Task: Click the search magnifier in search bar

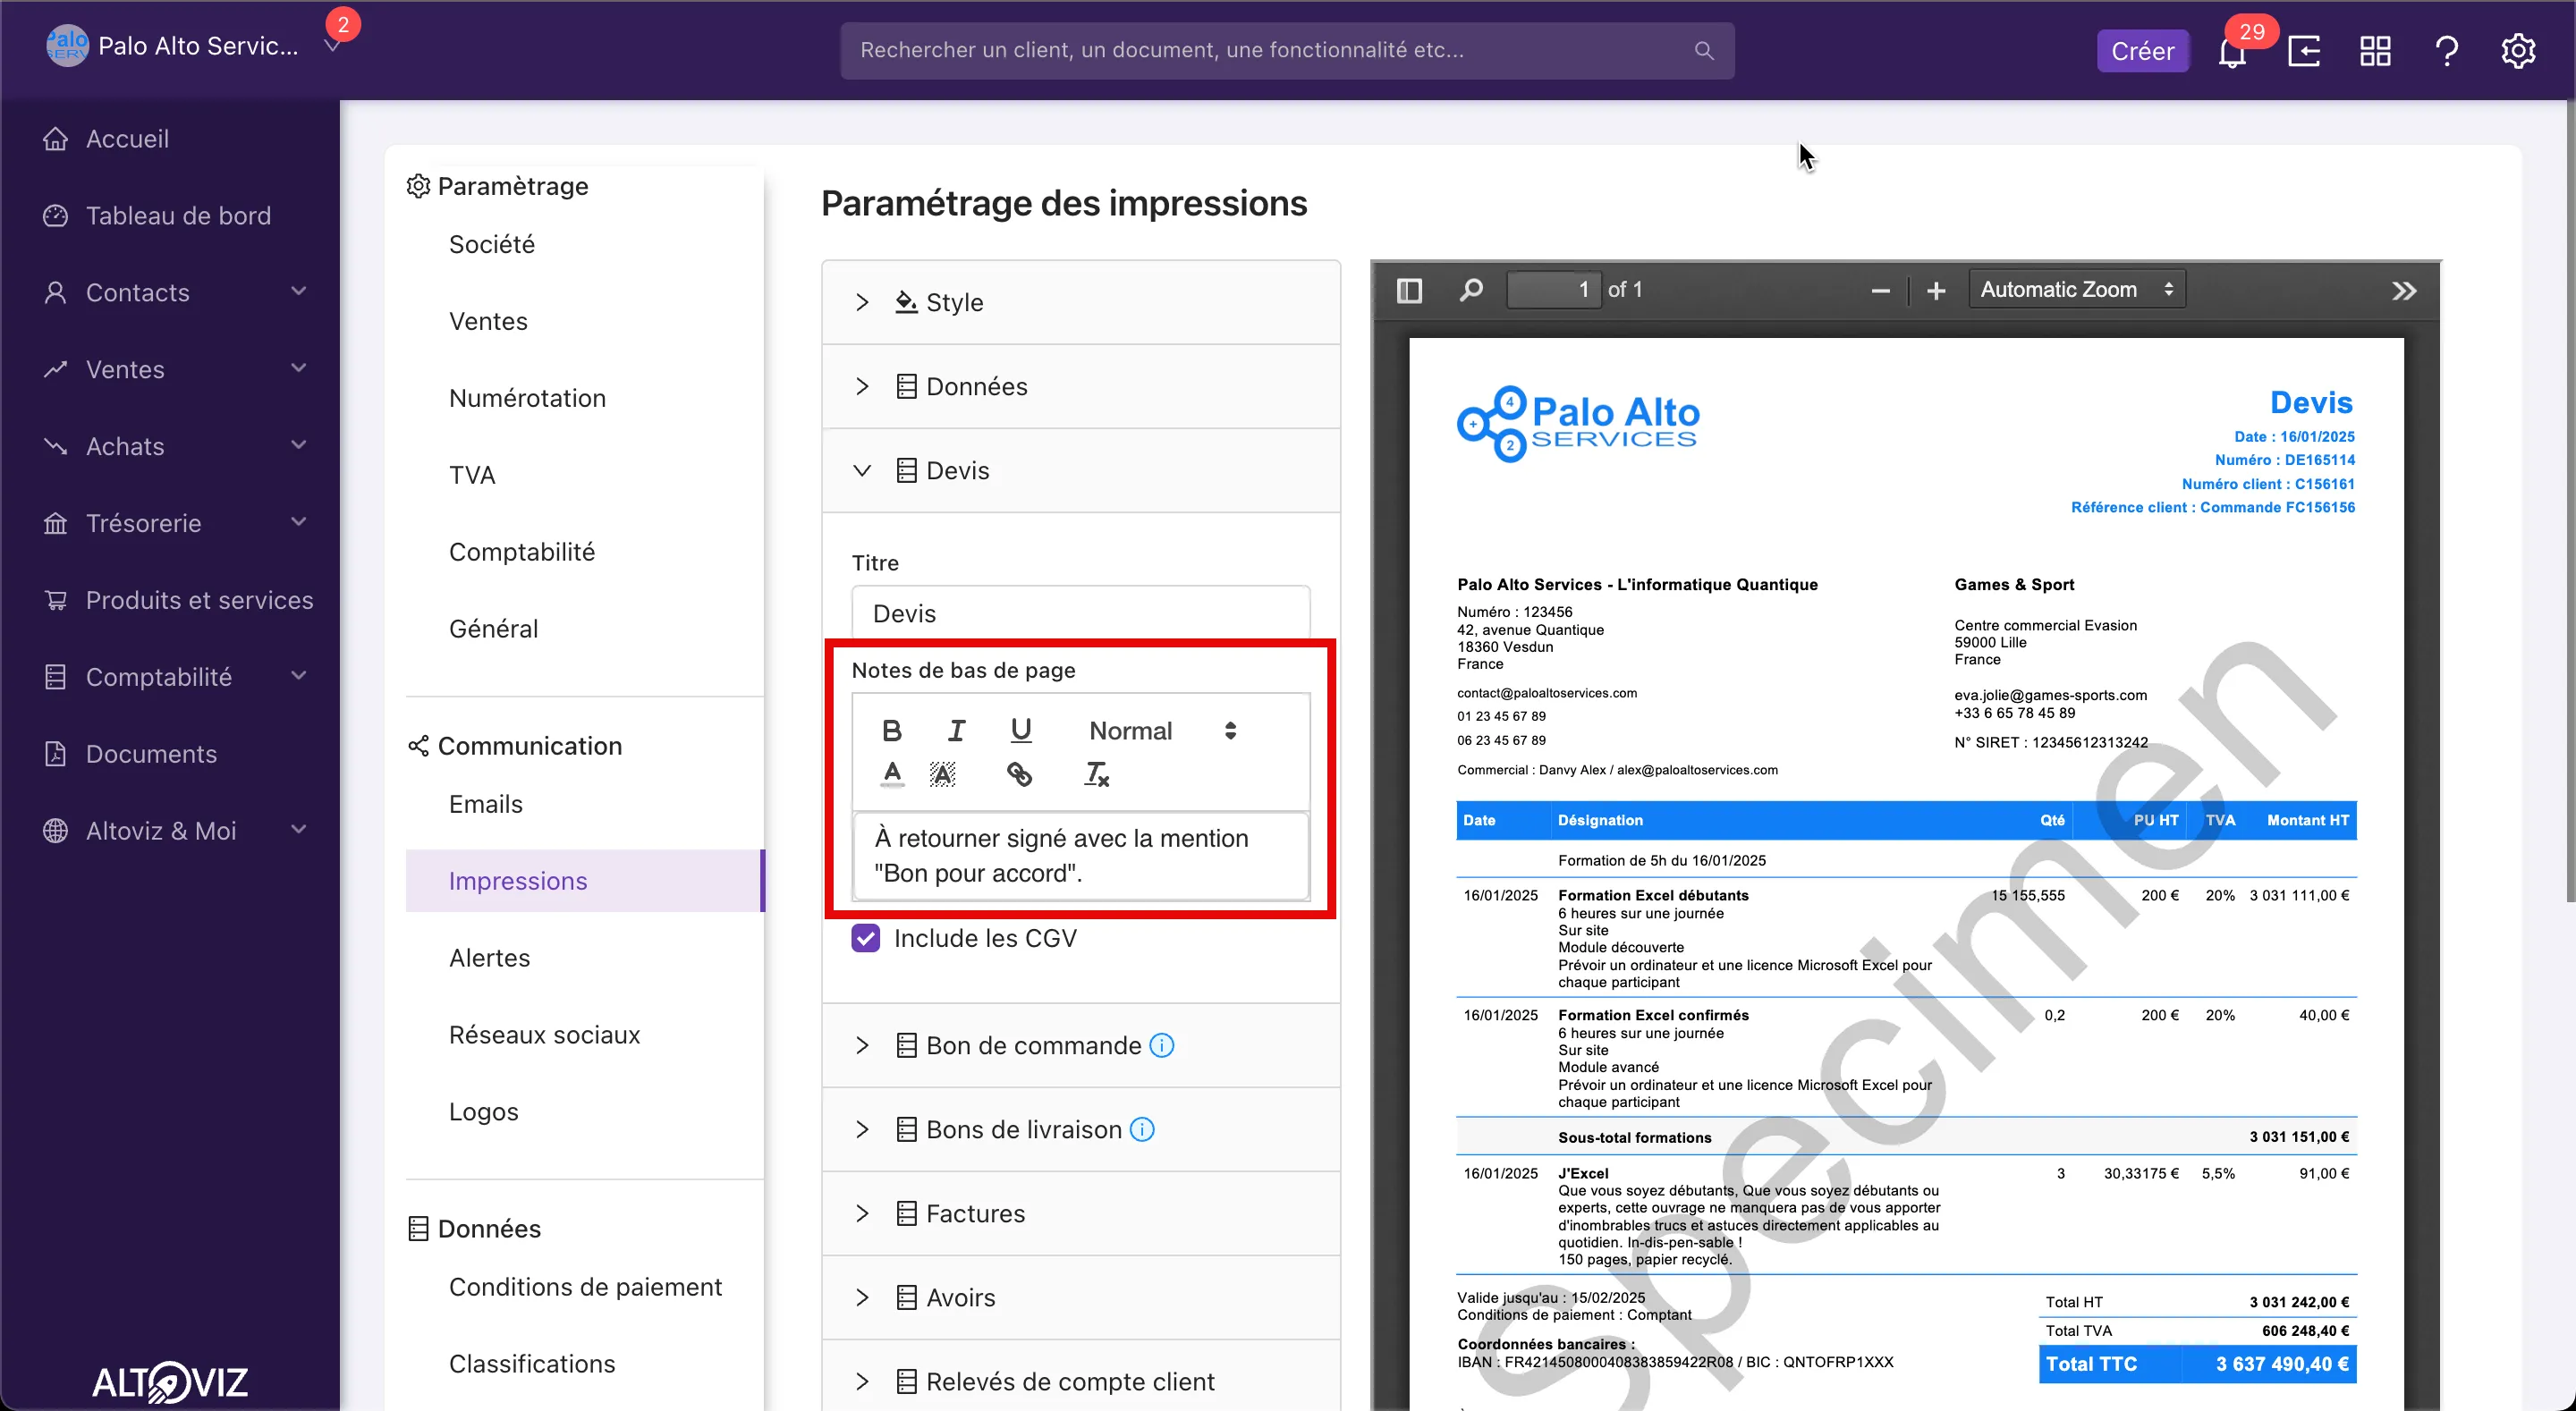Action: pyautogui.click(x=1704, y=51)
